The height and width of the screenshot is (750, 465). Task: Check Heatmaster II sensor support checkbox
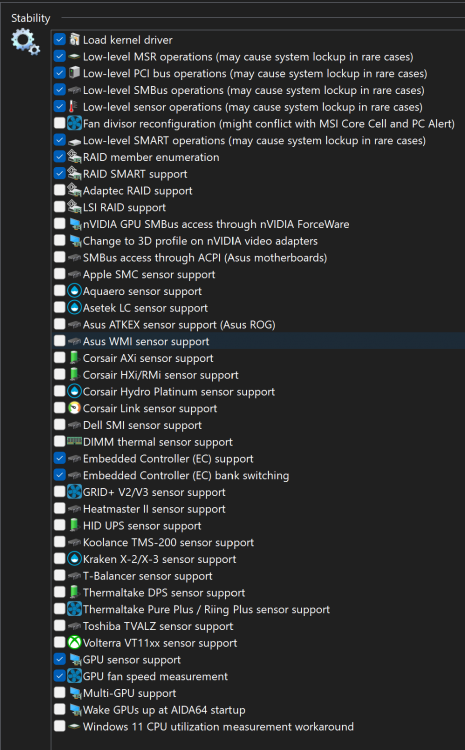(x=59, y=508)
